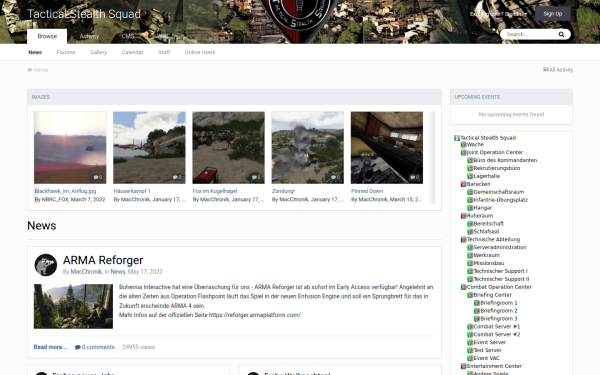This screenshot has width=600, height=375.
Task: Click the Event Server channel icon
Action: [470, 342]
